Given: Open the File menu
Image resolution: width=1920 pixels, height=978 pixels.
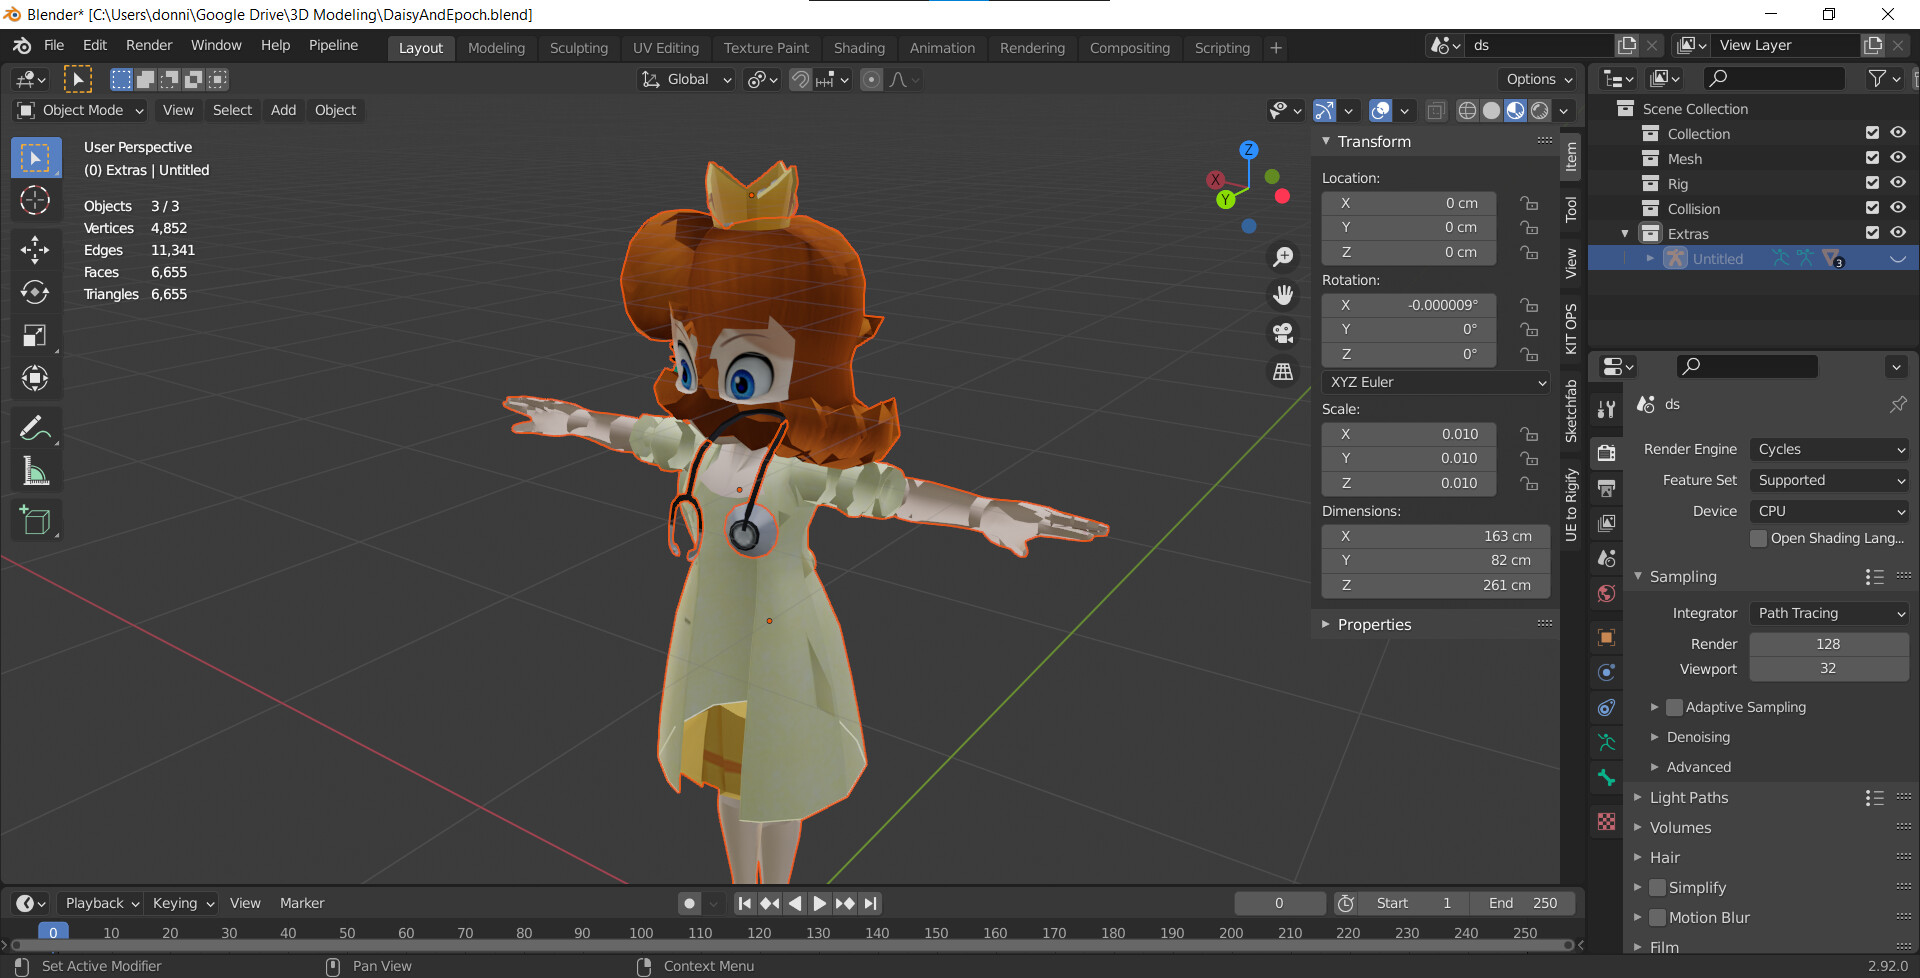Looking at the screenshot, I should click(x=54, y=45).
